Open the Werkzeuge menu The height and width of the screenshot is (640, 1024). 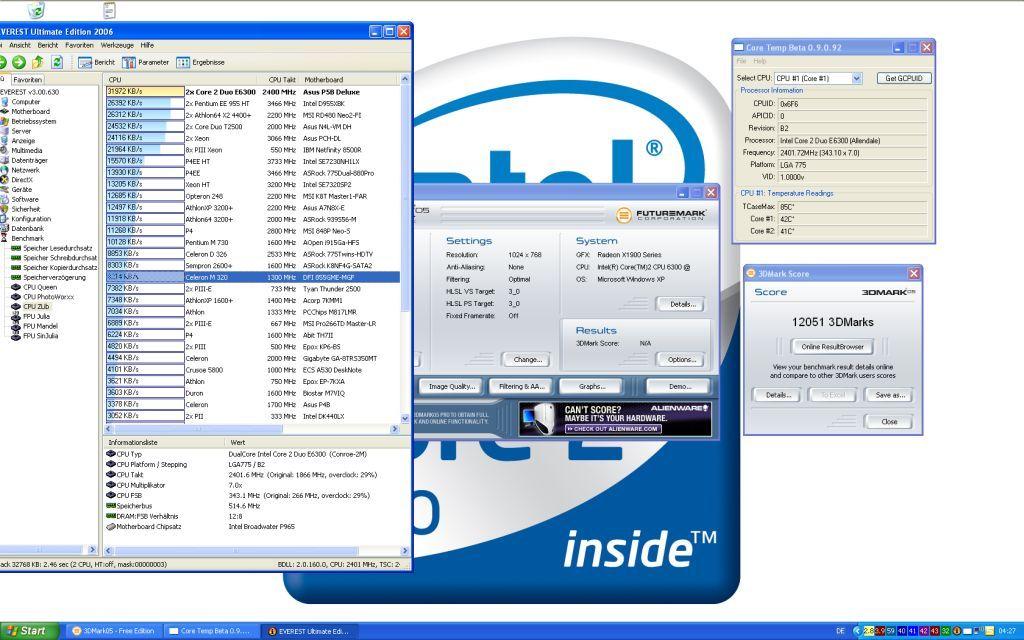[117, 45]
